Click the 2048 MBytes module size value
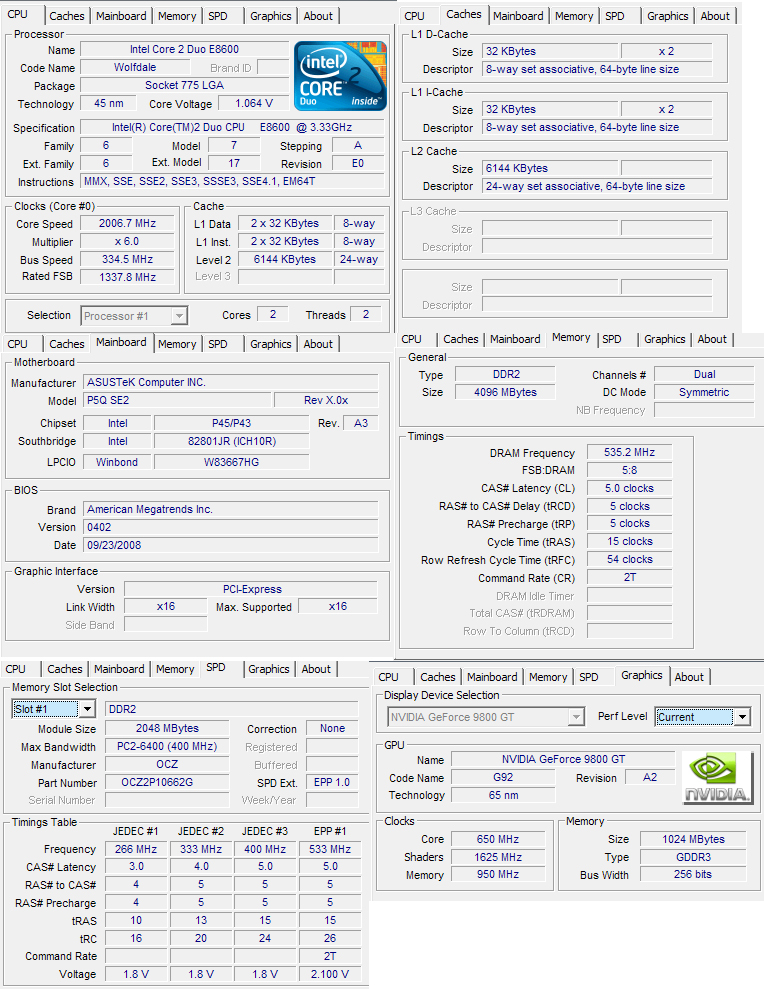This screenshot has height=989, width=764. click(x=167, y=728)
